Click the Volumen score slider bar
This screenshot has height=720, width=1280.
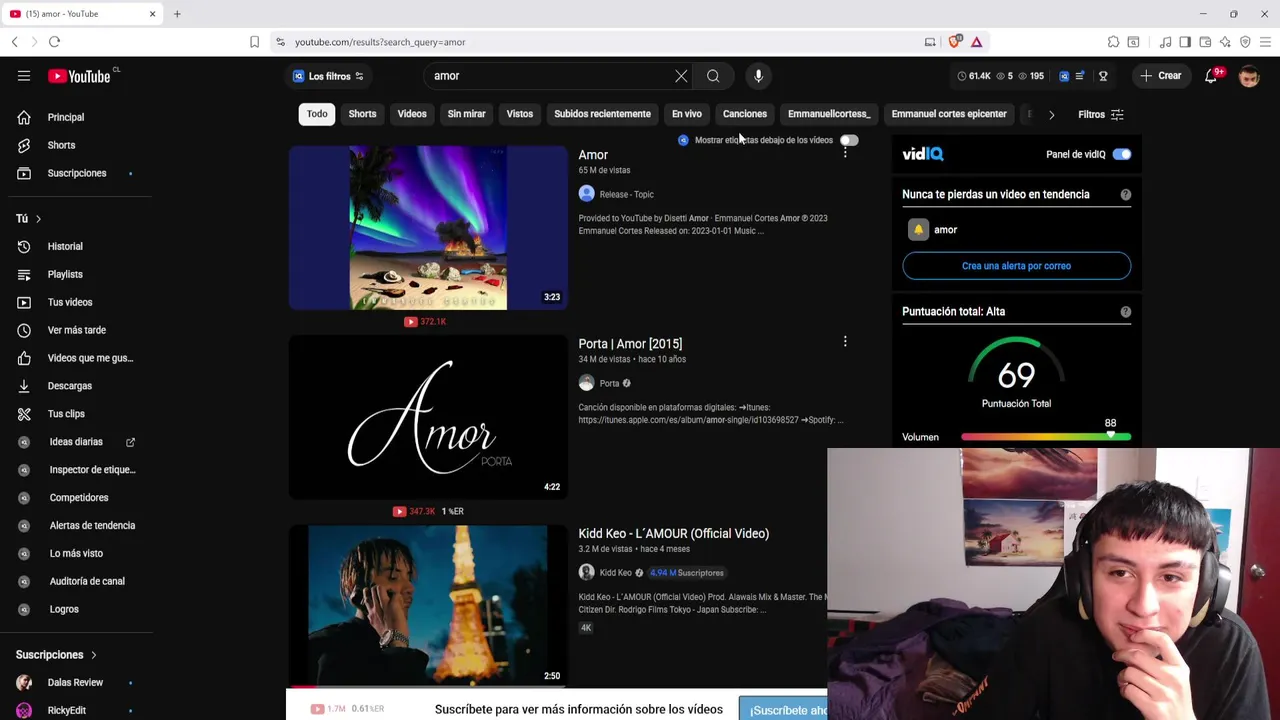click(1046, 437)
